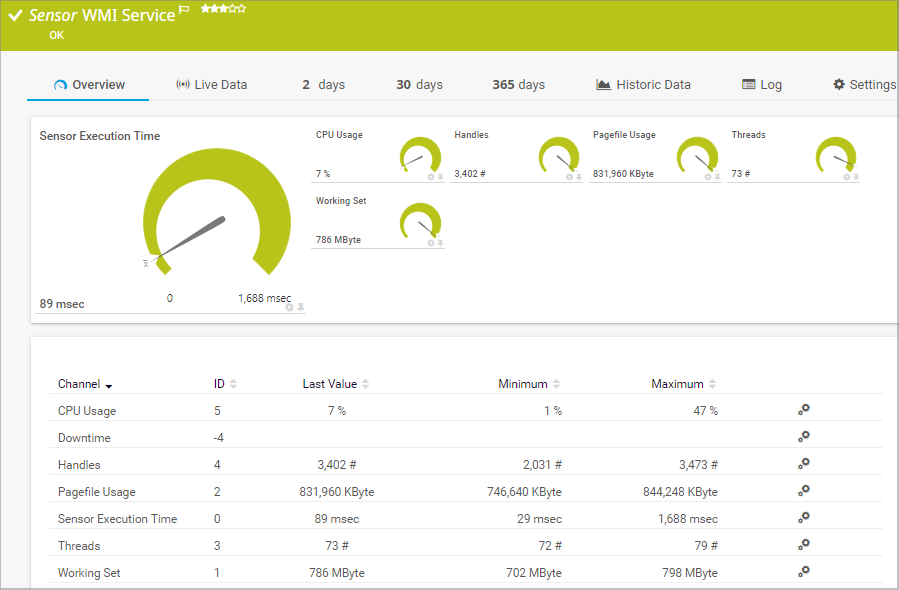Click gear icon in Handles table row
This screenshot has height=590, width=899.
coord(803,464)
